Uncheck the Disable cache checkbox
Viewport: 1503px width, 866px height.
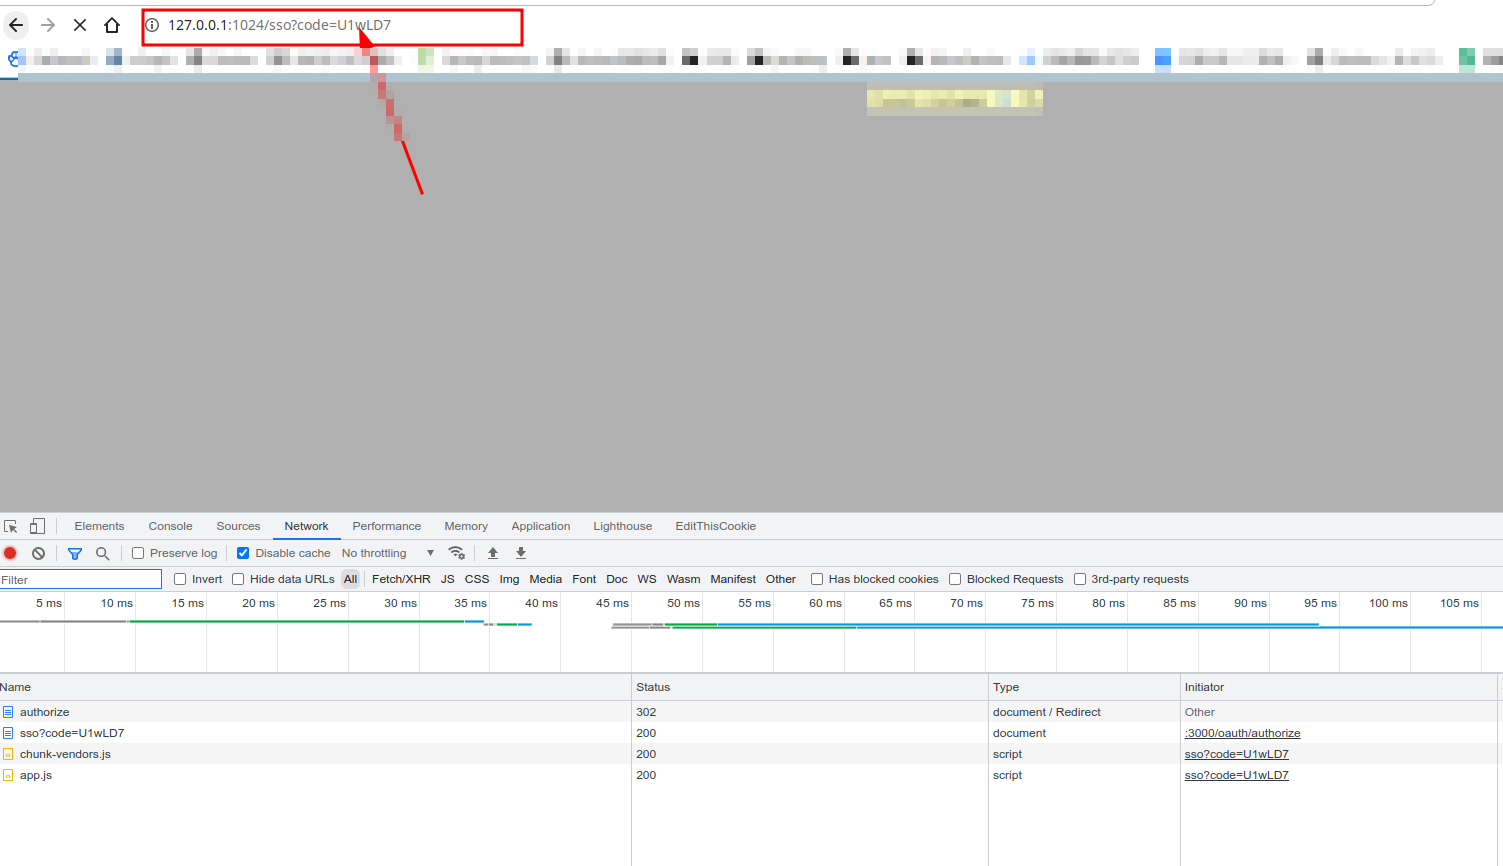(x=243, y=553)
